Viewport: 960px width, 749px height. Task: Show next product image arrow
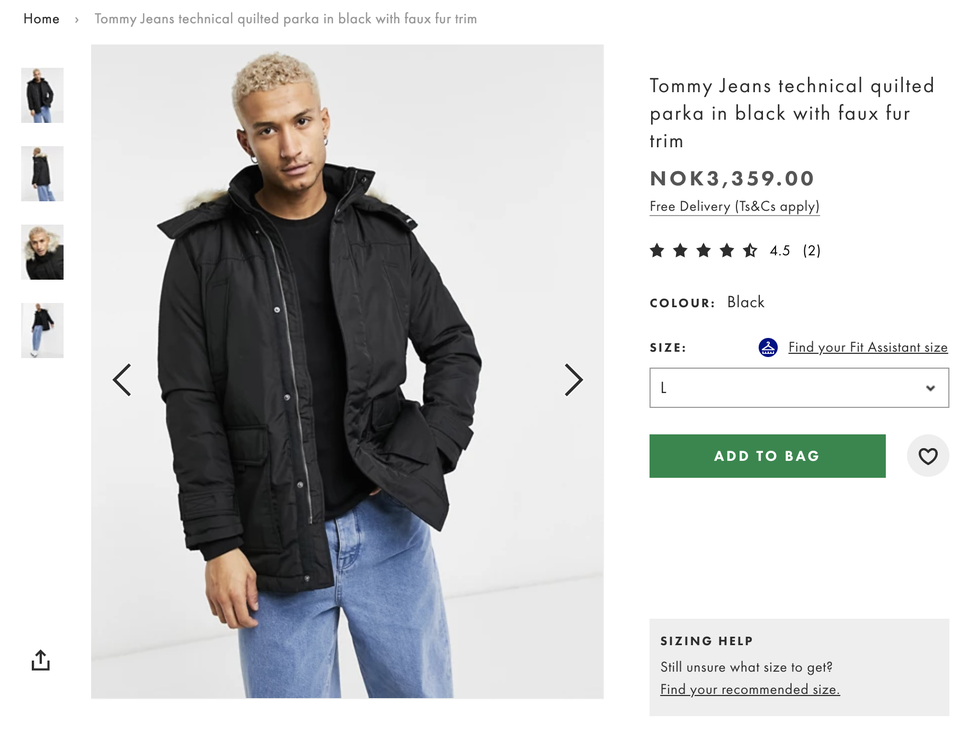click(573, 380)
